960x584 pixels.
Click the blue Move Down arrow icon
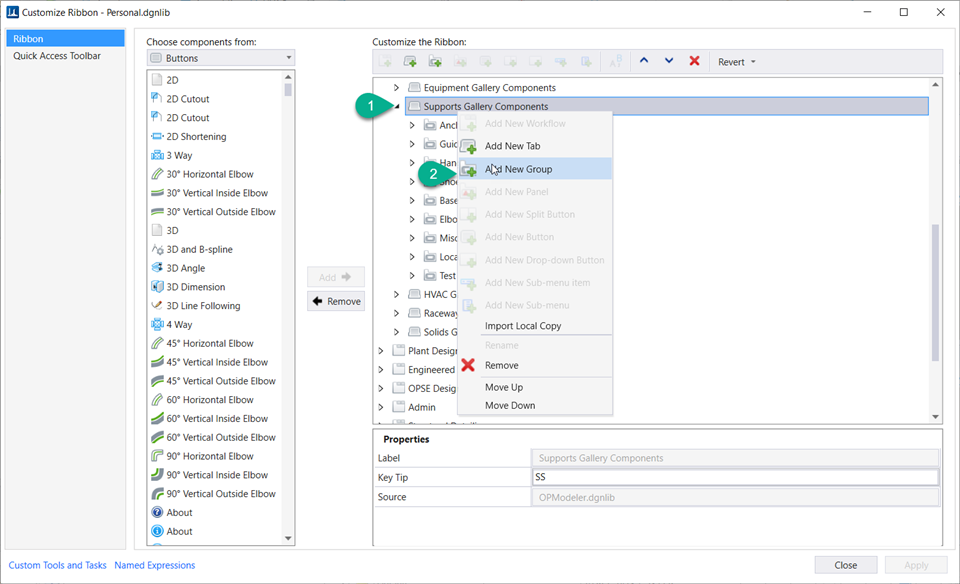(669, 62)
